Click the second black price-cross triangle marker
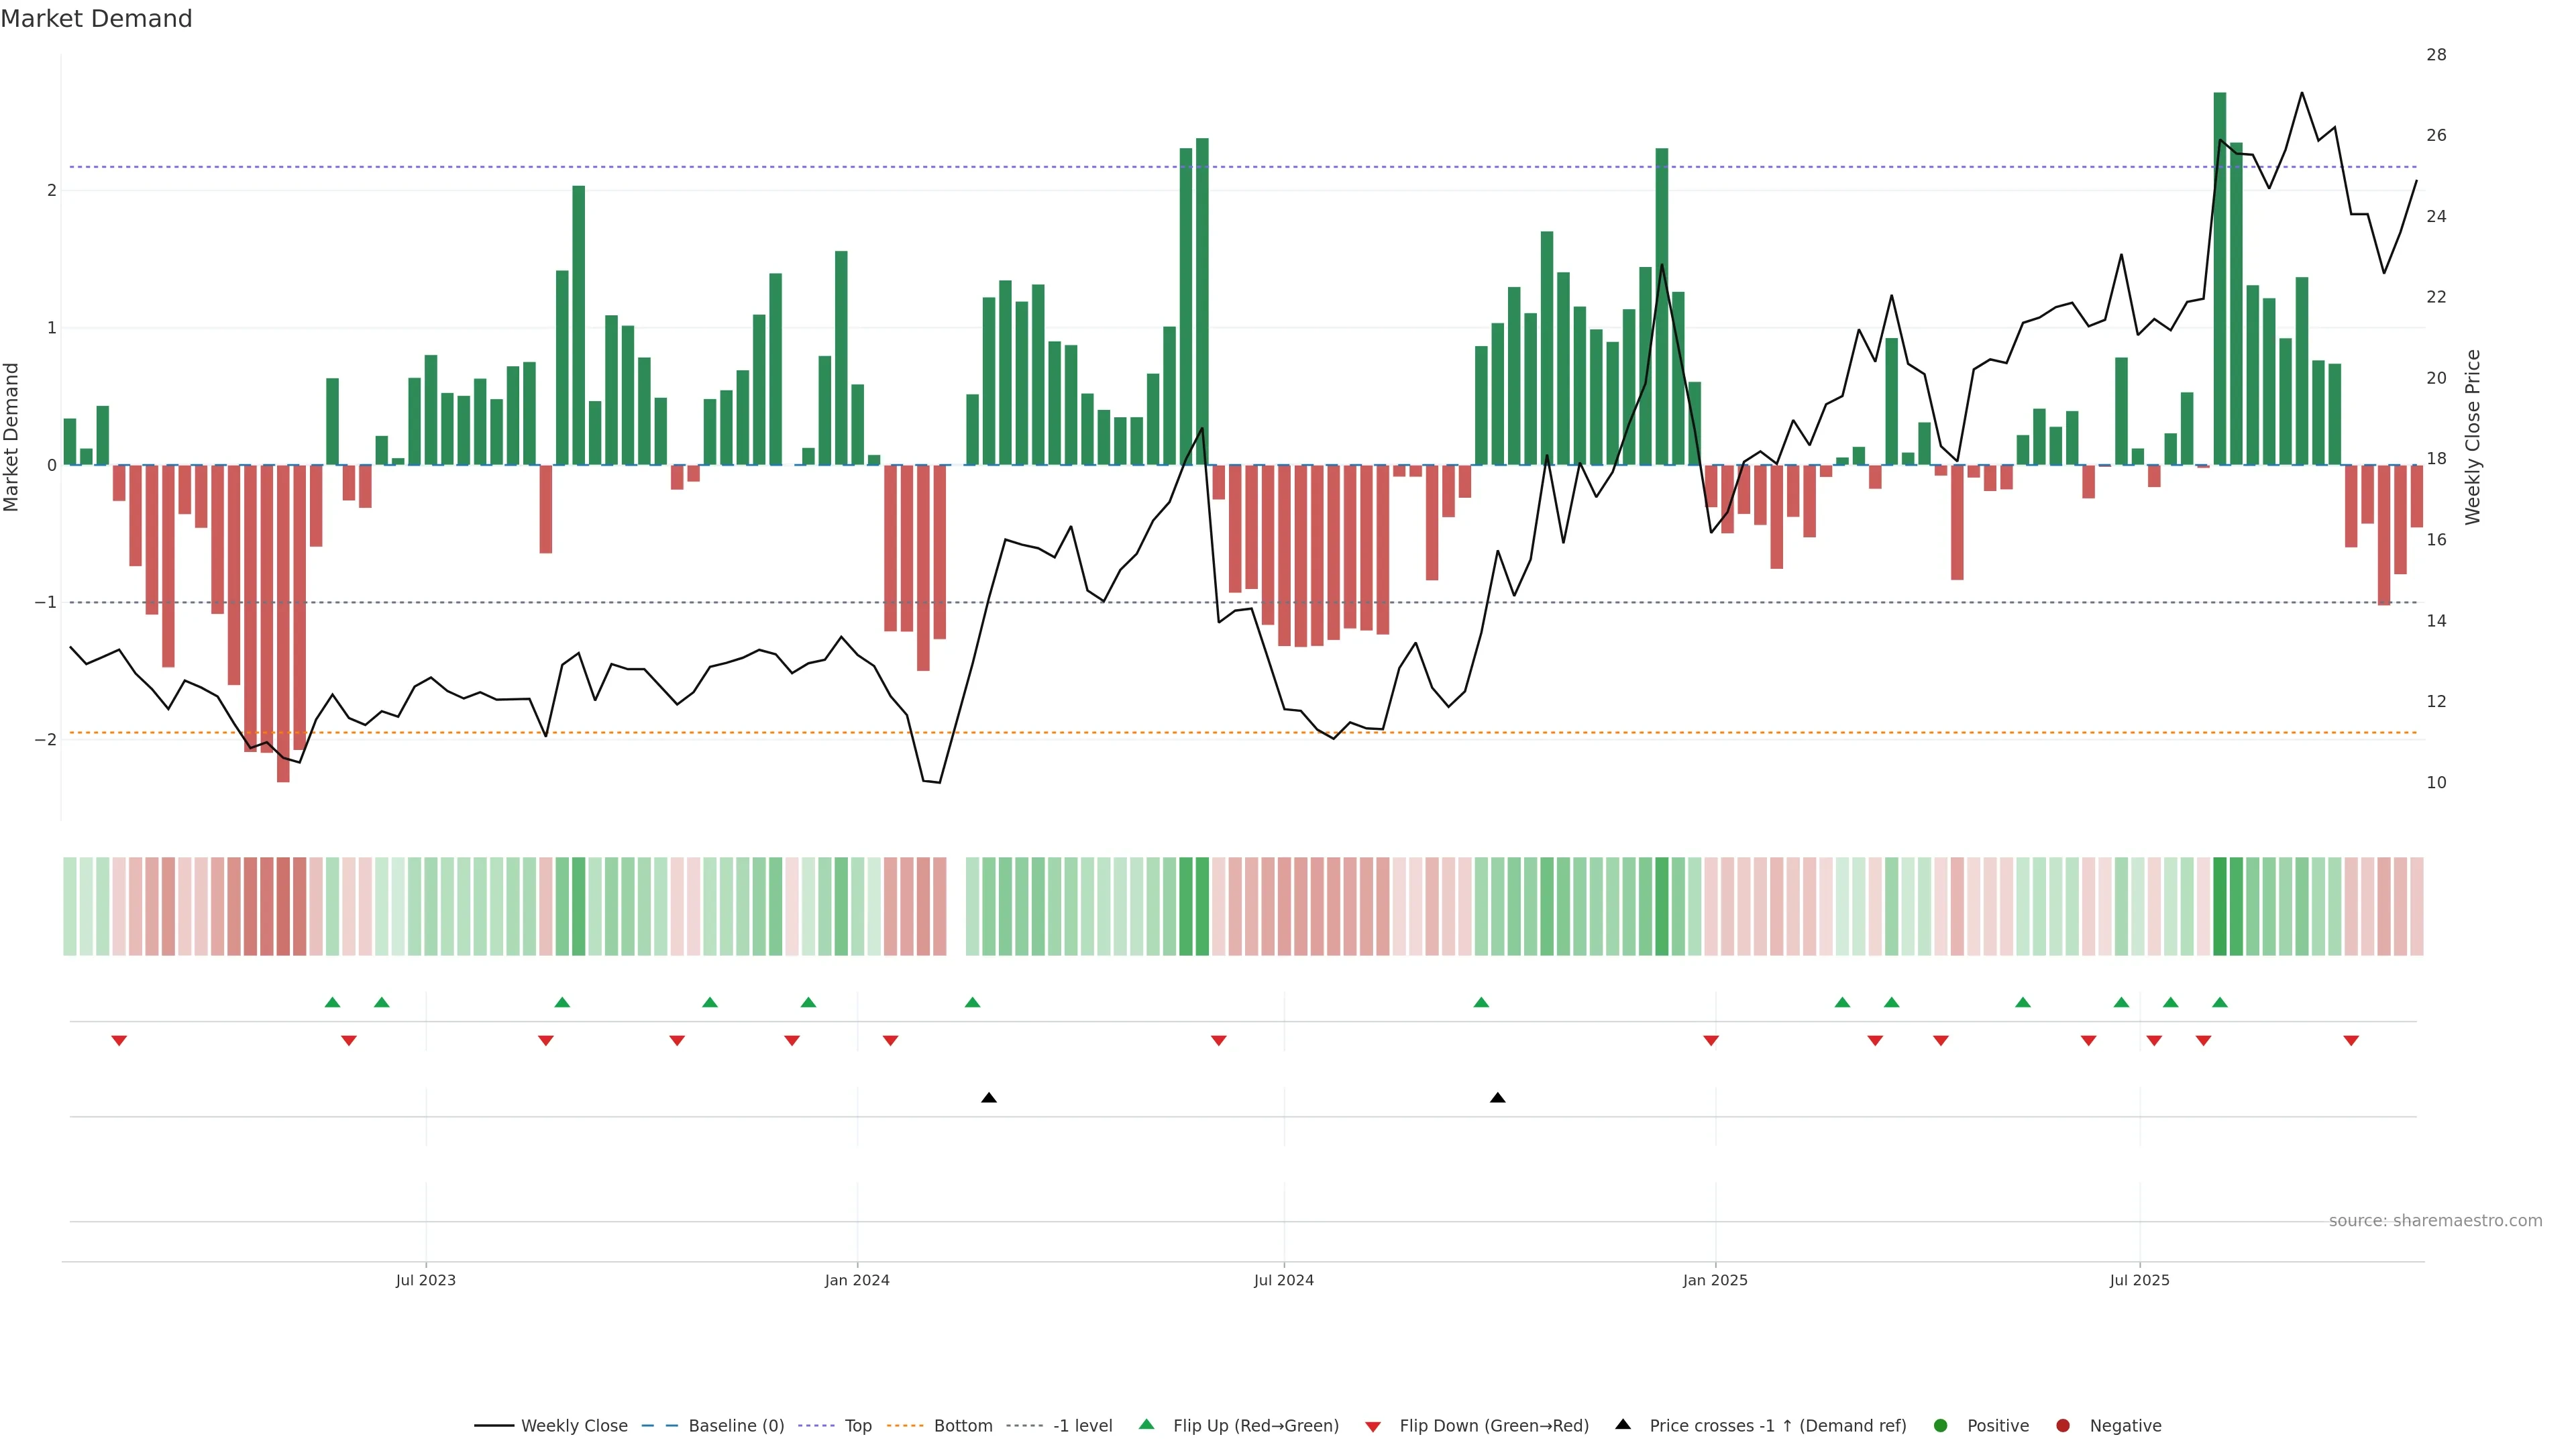 click(1497, 1098)
